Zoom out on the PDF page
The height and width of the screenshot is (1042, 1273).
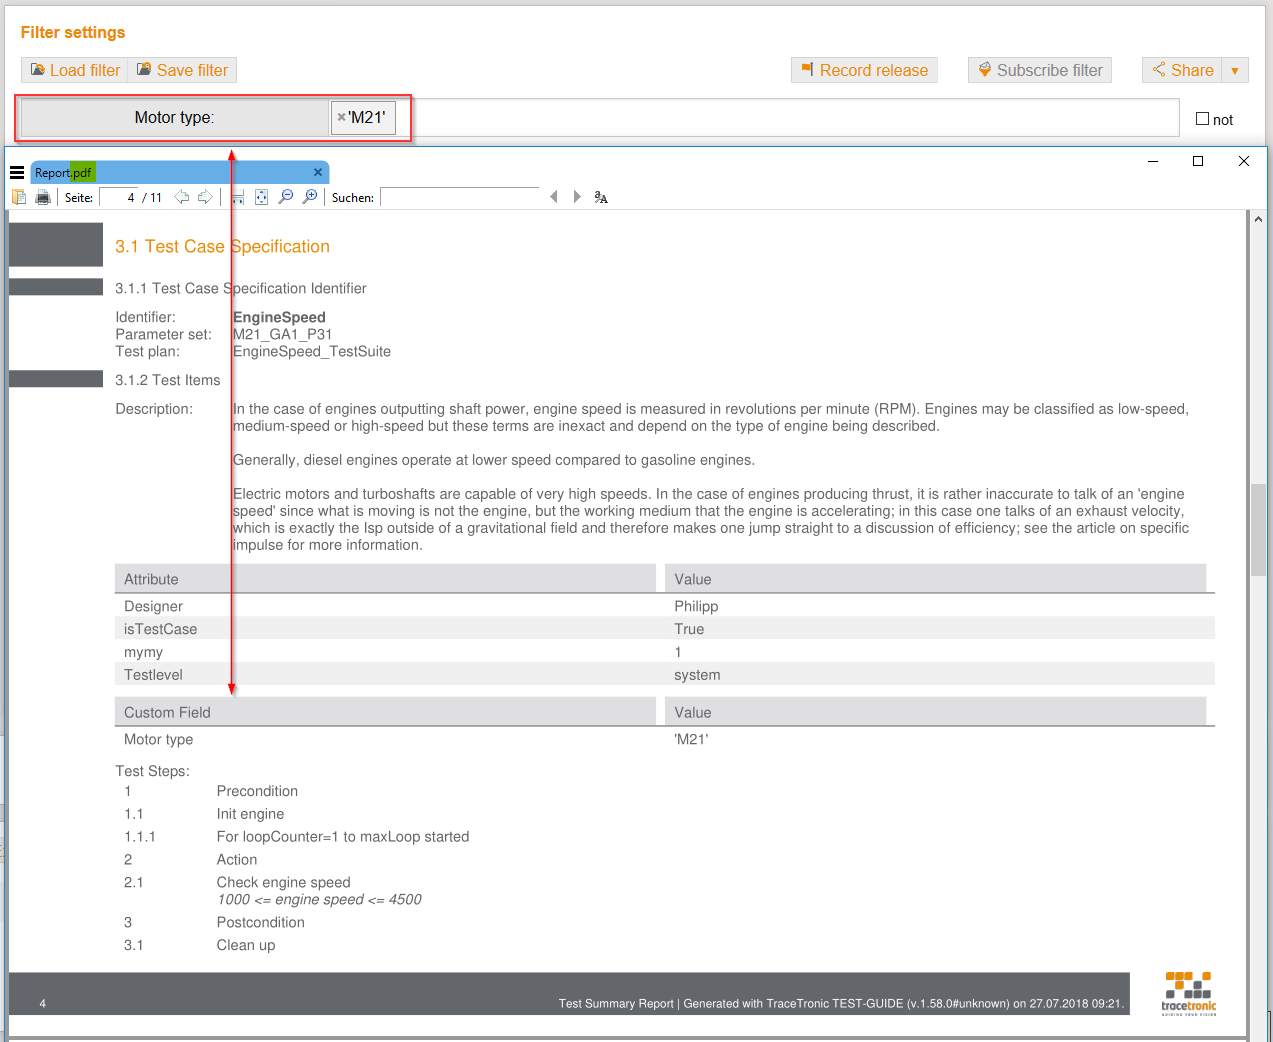click(x=285, y=197)
